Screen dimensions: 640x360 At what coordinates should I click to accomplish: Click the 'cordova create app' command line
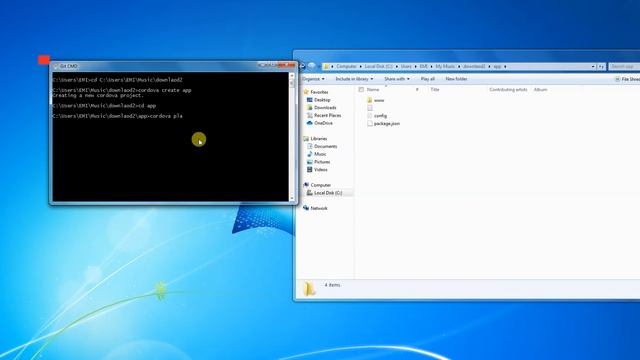click(x=122, y=90)
